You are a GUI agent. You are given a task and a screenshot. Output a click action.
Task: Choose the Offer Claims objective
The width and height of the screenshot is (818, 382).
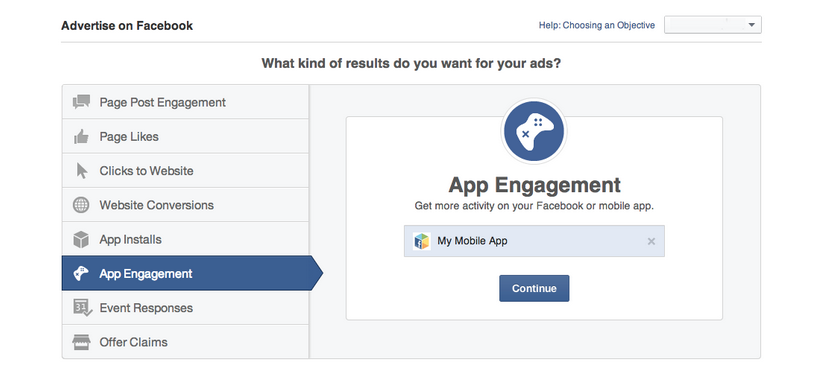[x=185, y=342]
